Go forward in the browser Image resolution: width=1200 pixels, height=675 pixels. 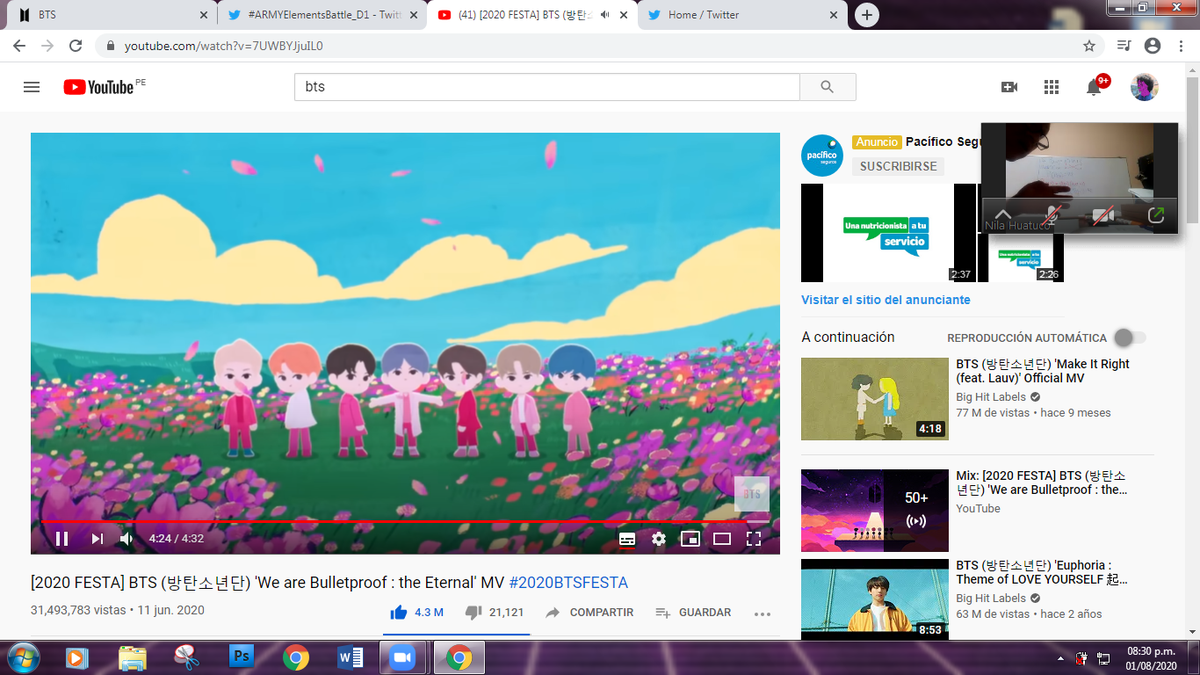click(x=47, y=46)
